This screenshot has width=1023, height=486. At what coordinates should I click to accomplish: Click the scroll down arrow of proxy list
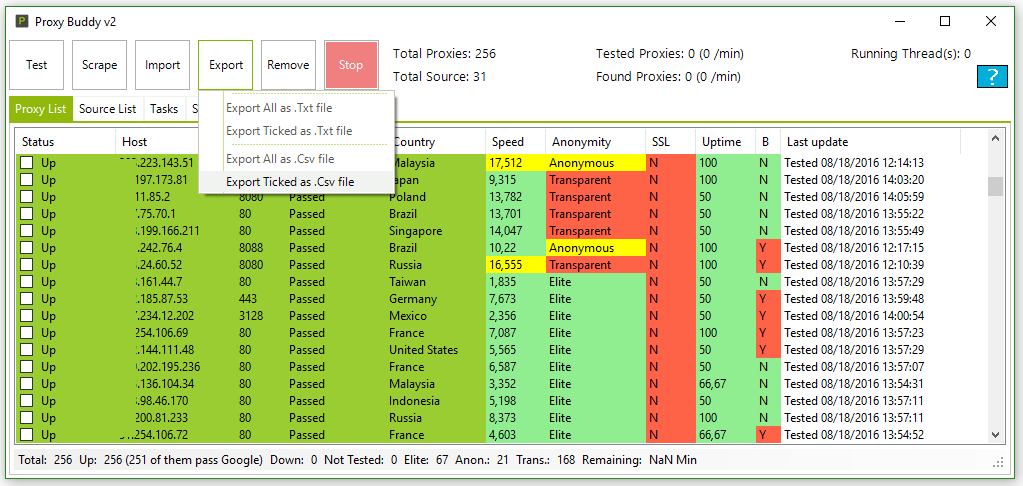click(x=994, y=435)
